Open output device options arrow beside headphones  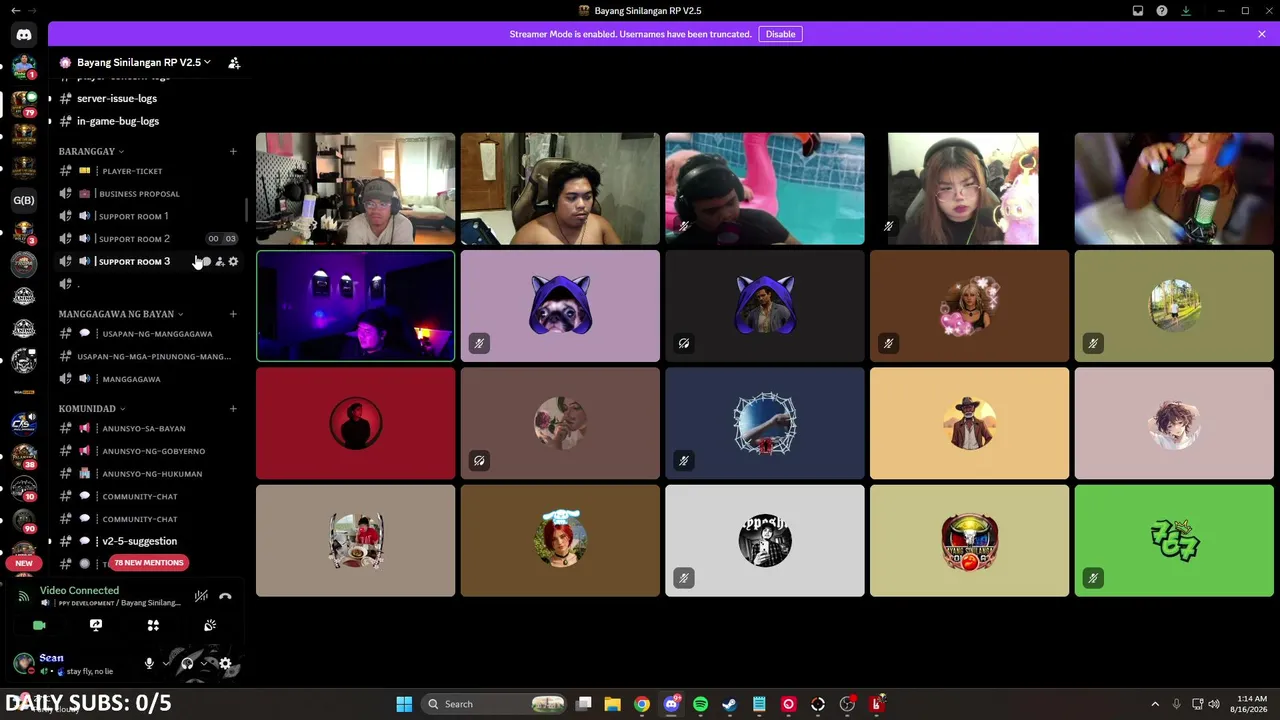pyautogui.click(x=204, y=663)
